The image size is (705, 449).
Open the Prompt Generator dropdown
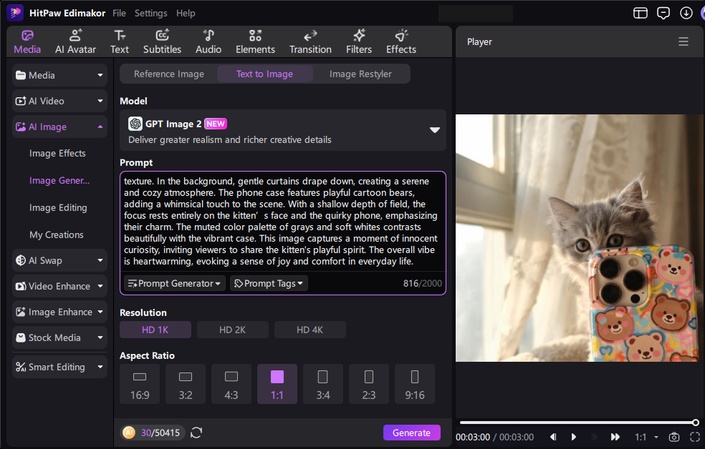tap(174, 283)
